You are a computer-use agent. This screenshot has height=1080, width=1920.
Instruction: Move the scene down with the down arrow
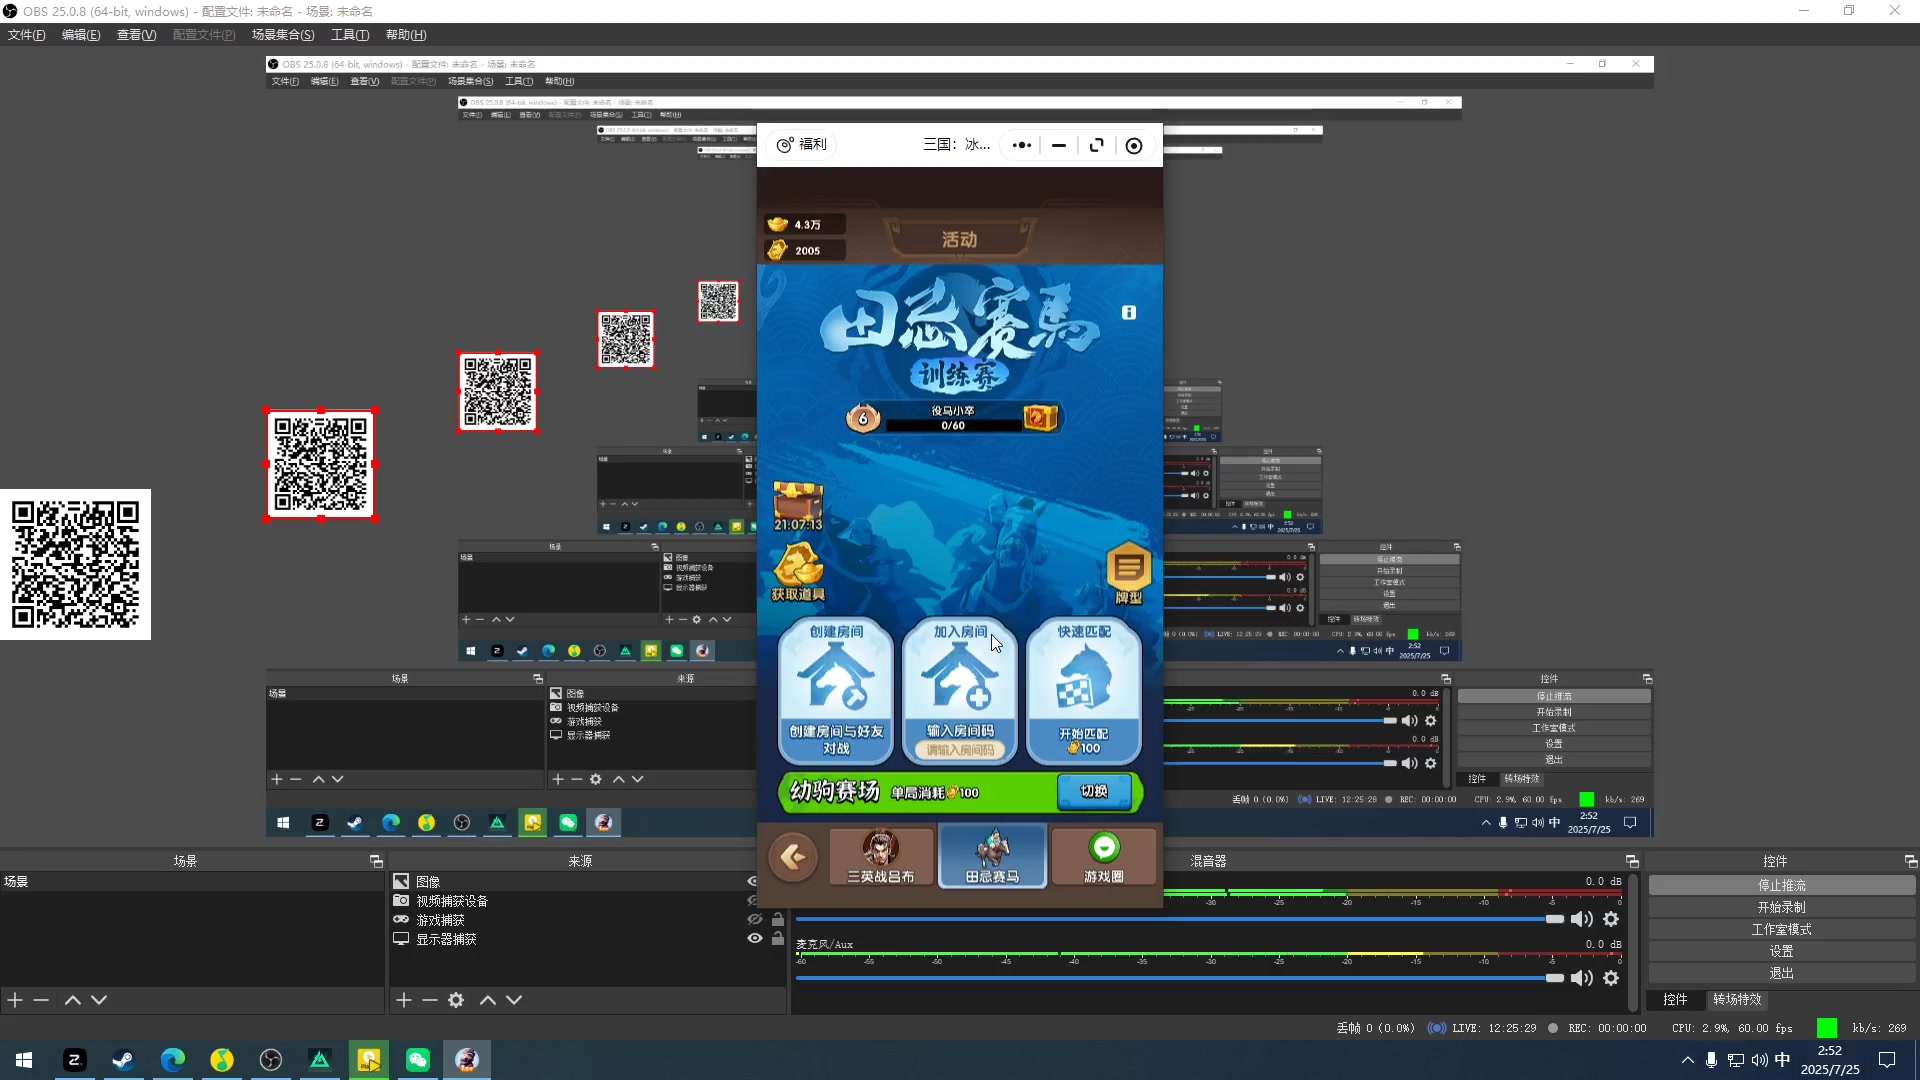tap(99, 1000)
